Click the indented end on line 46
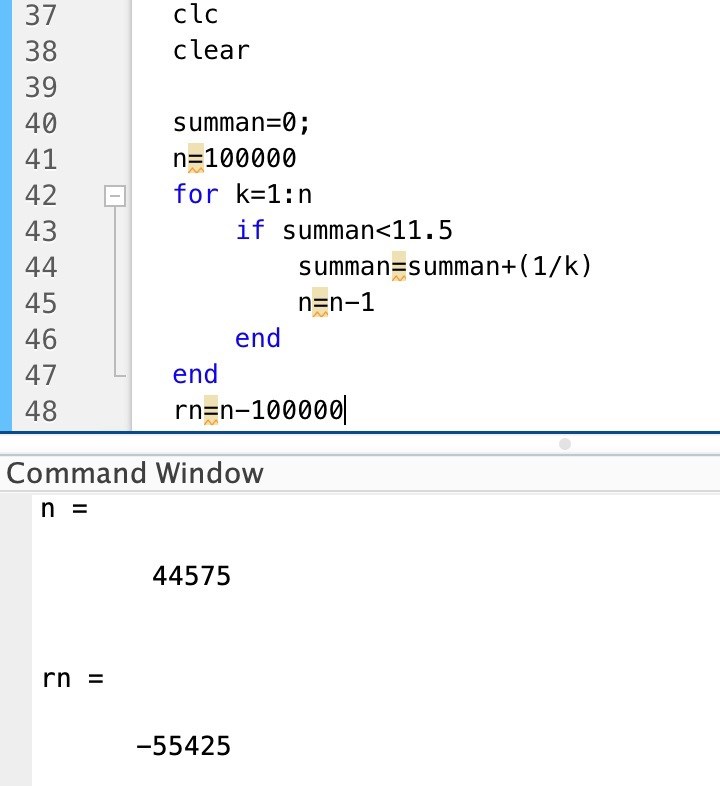 pyautogui.click(x=258, y=339)
